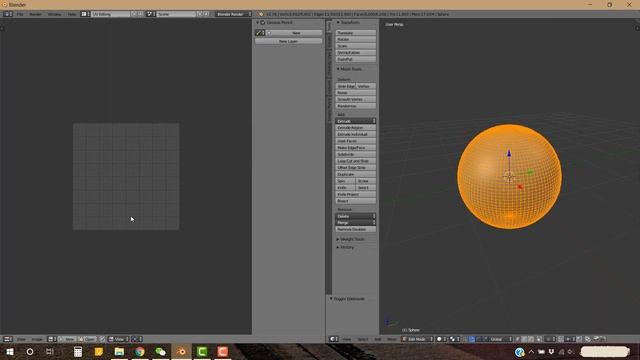The height and width of the screenshot is (360, 640).
Task: Click the 3D cursor on the sphere
Action: 509,177
